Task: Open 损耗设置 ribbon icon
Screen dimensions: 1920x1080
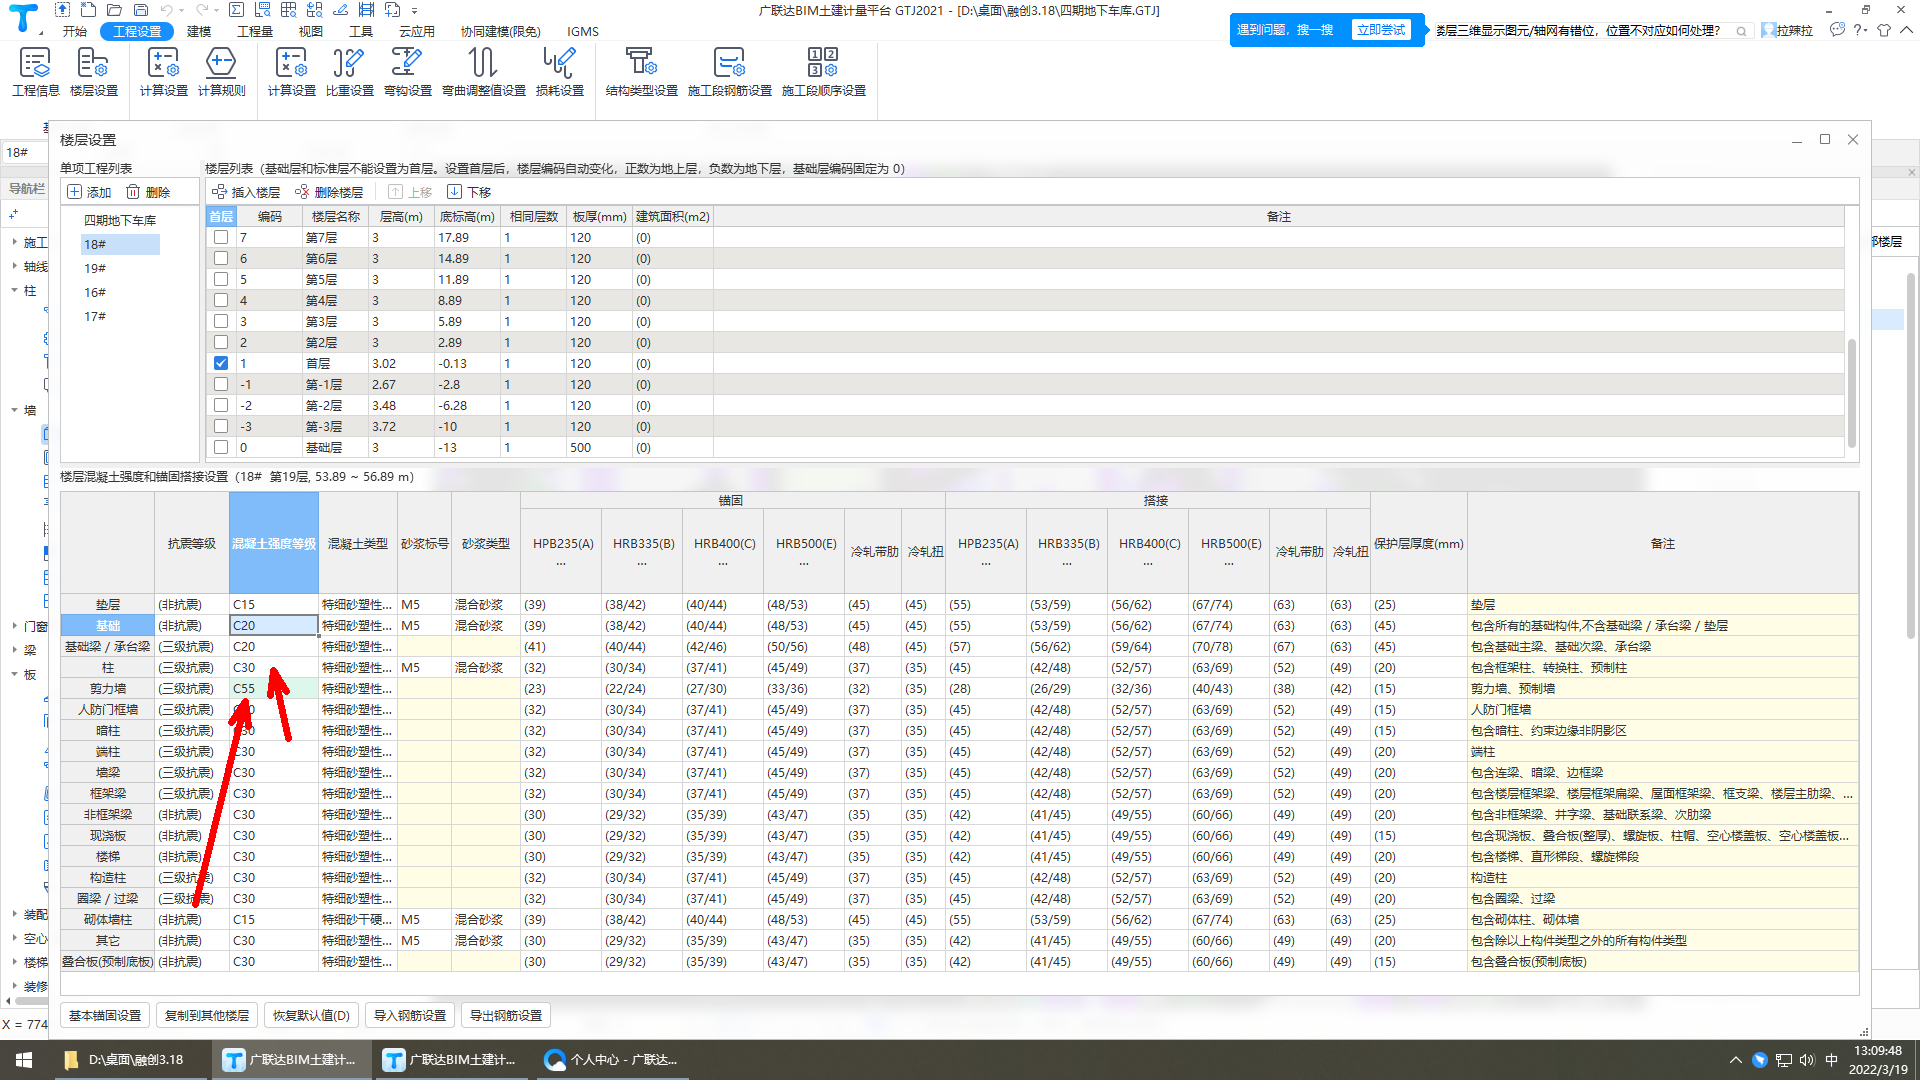Action: coord(559,72)
